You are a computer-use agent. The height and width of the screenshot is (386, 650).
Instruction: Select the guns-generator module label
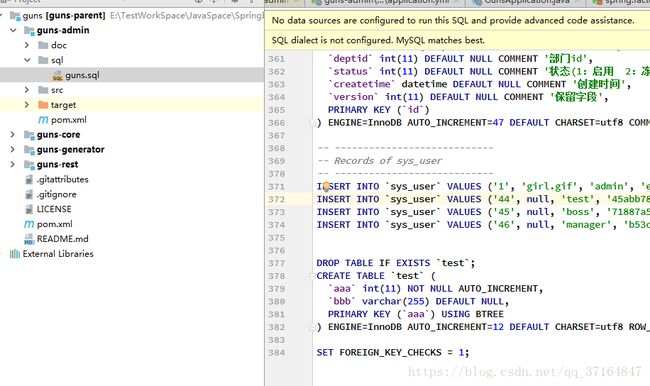pyautogui.click(x=70, y=149)
